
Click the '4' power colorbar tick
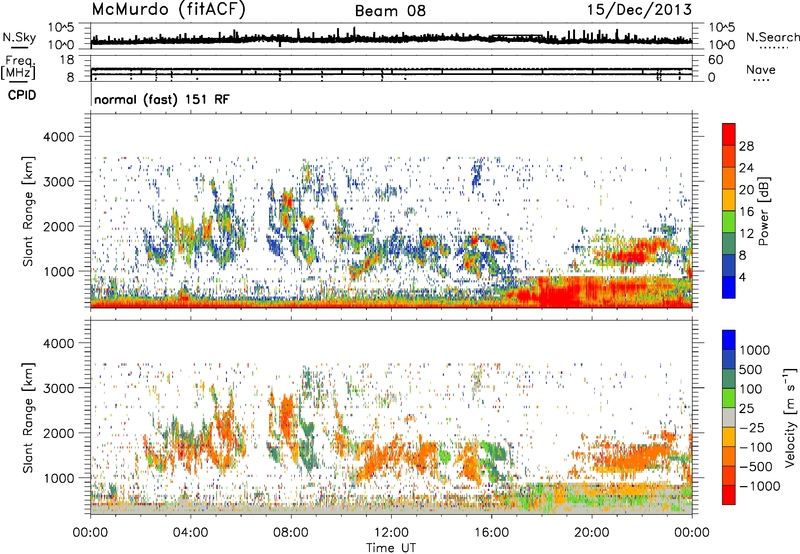tap(743, 277)
